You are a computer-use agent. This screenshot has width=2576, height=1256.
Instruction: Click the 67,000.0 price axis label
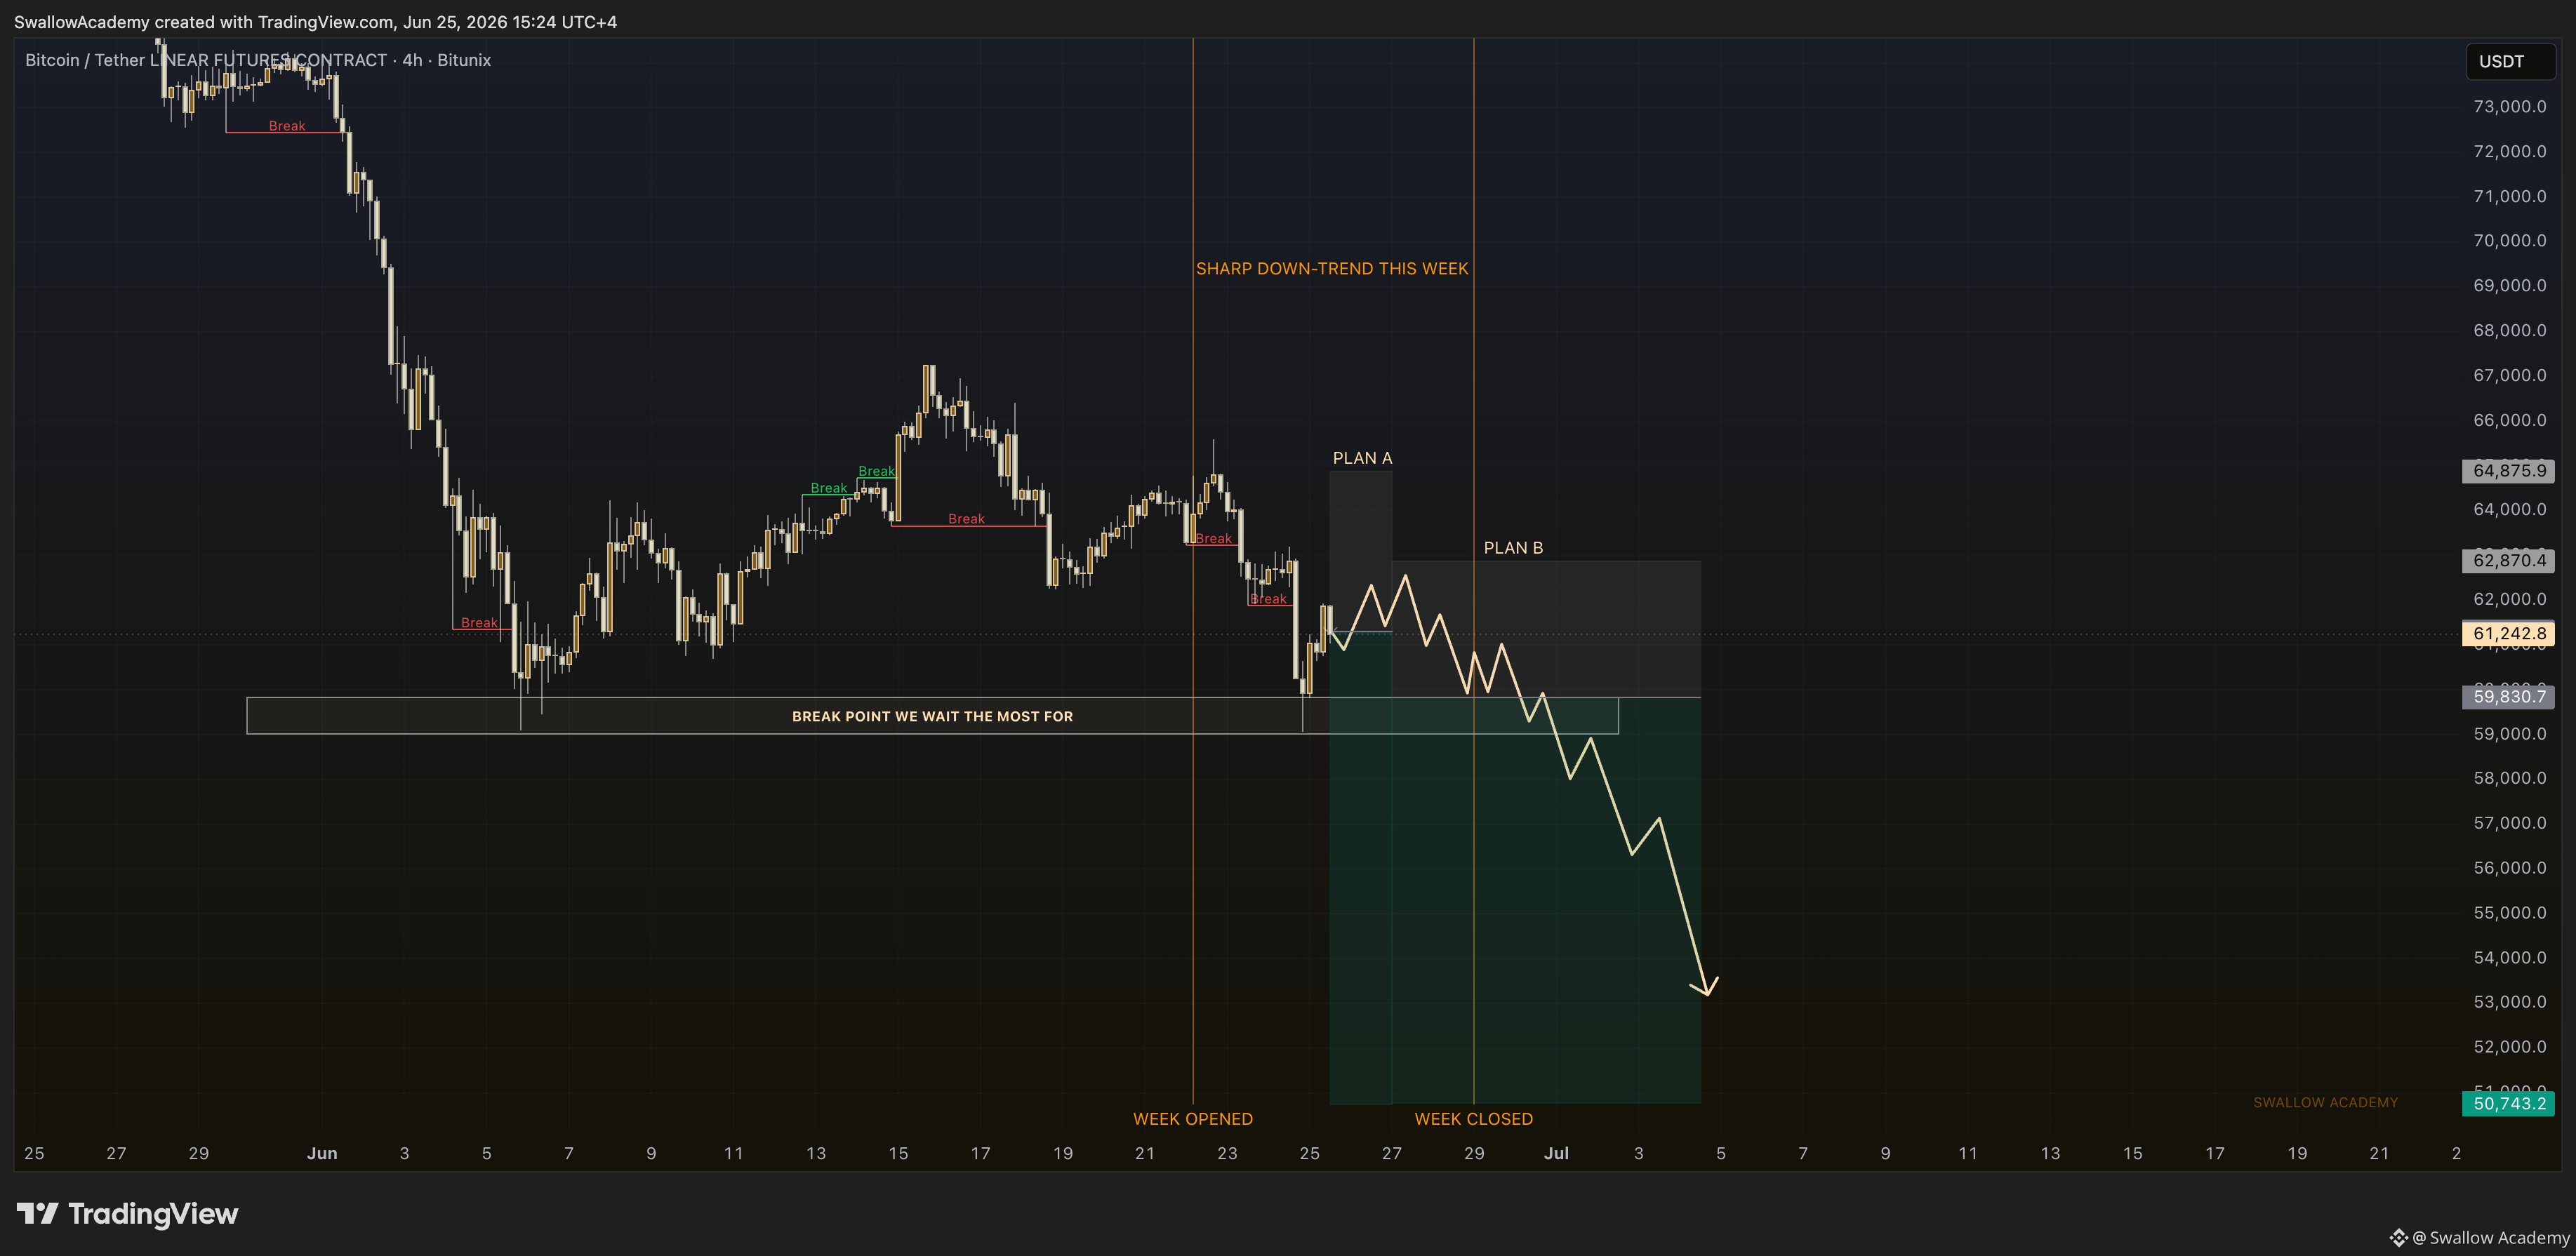pos(2510,376)
